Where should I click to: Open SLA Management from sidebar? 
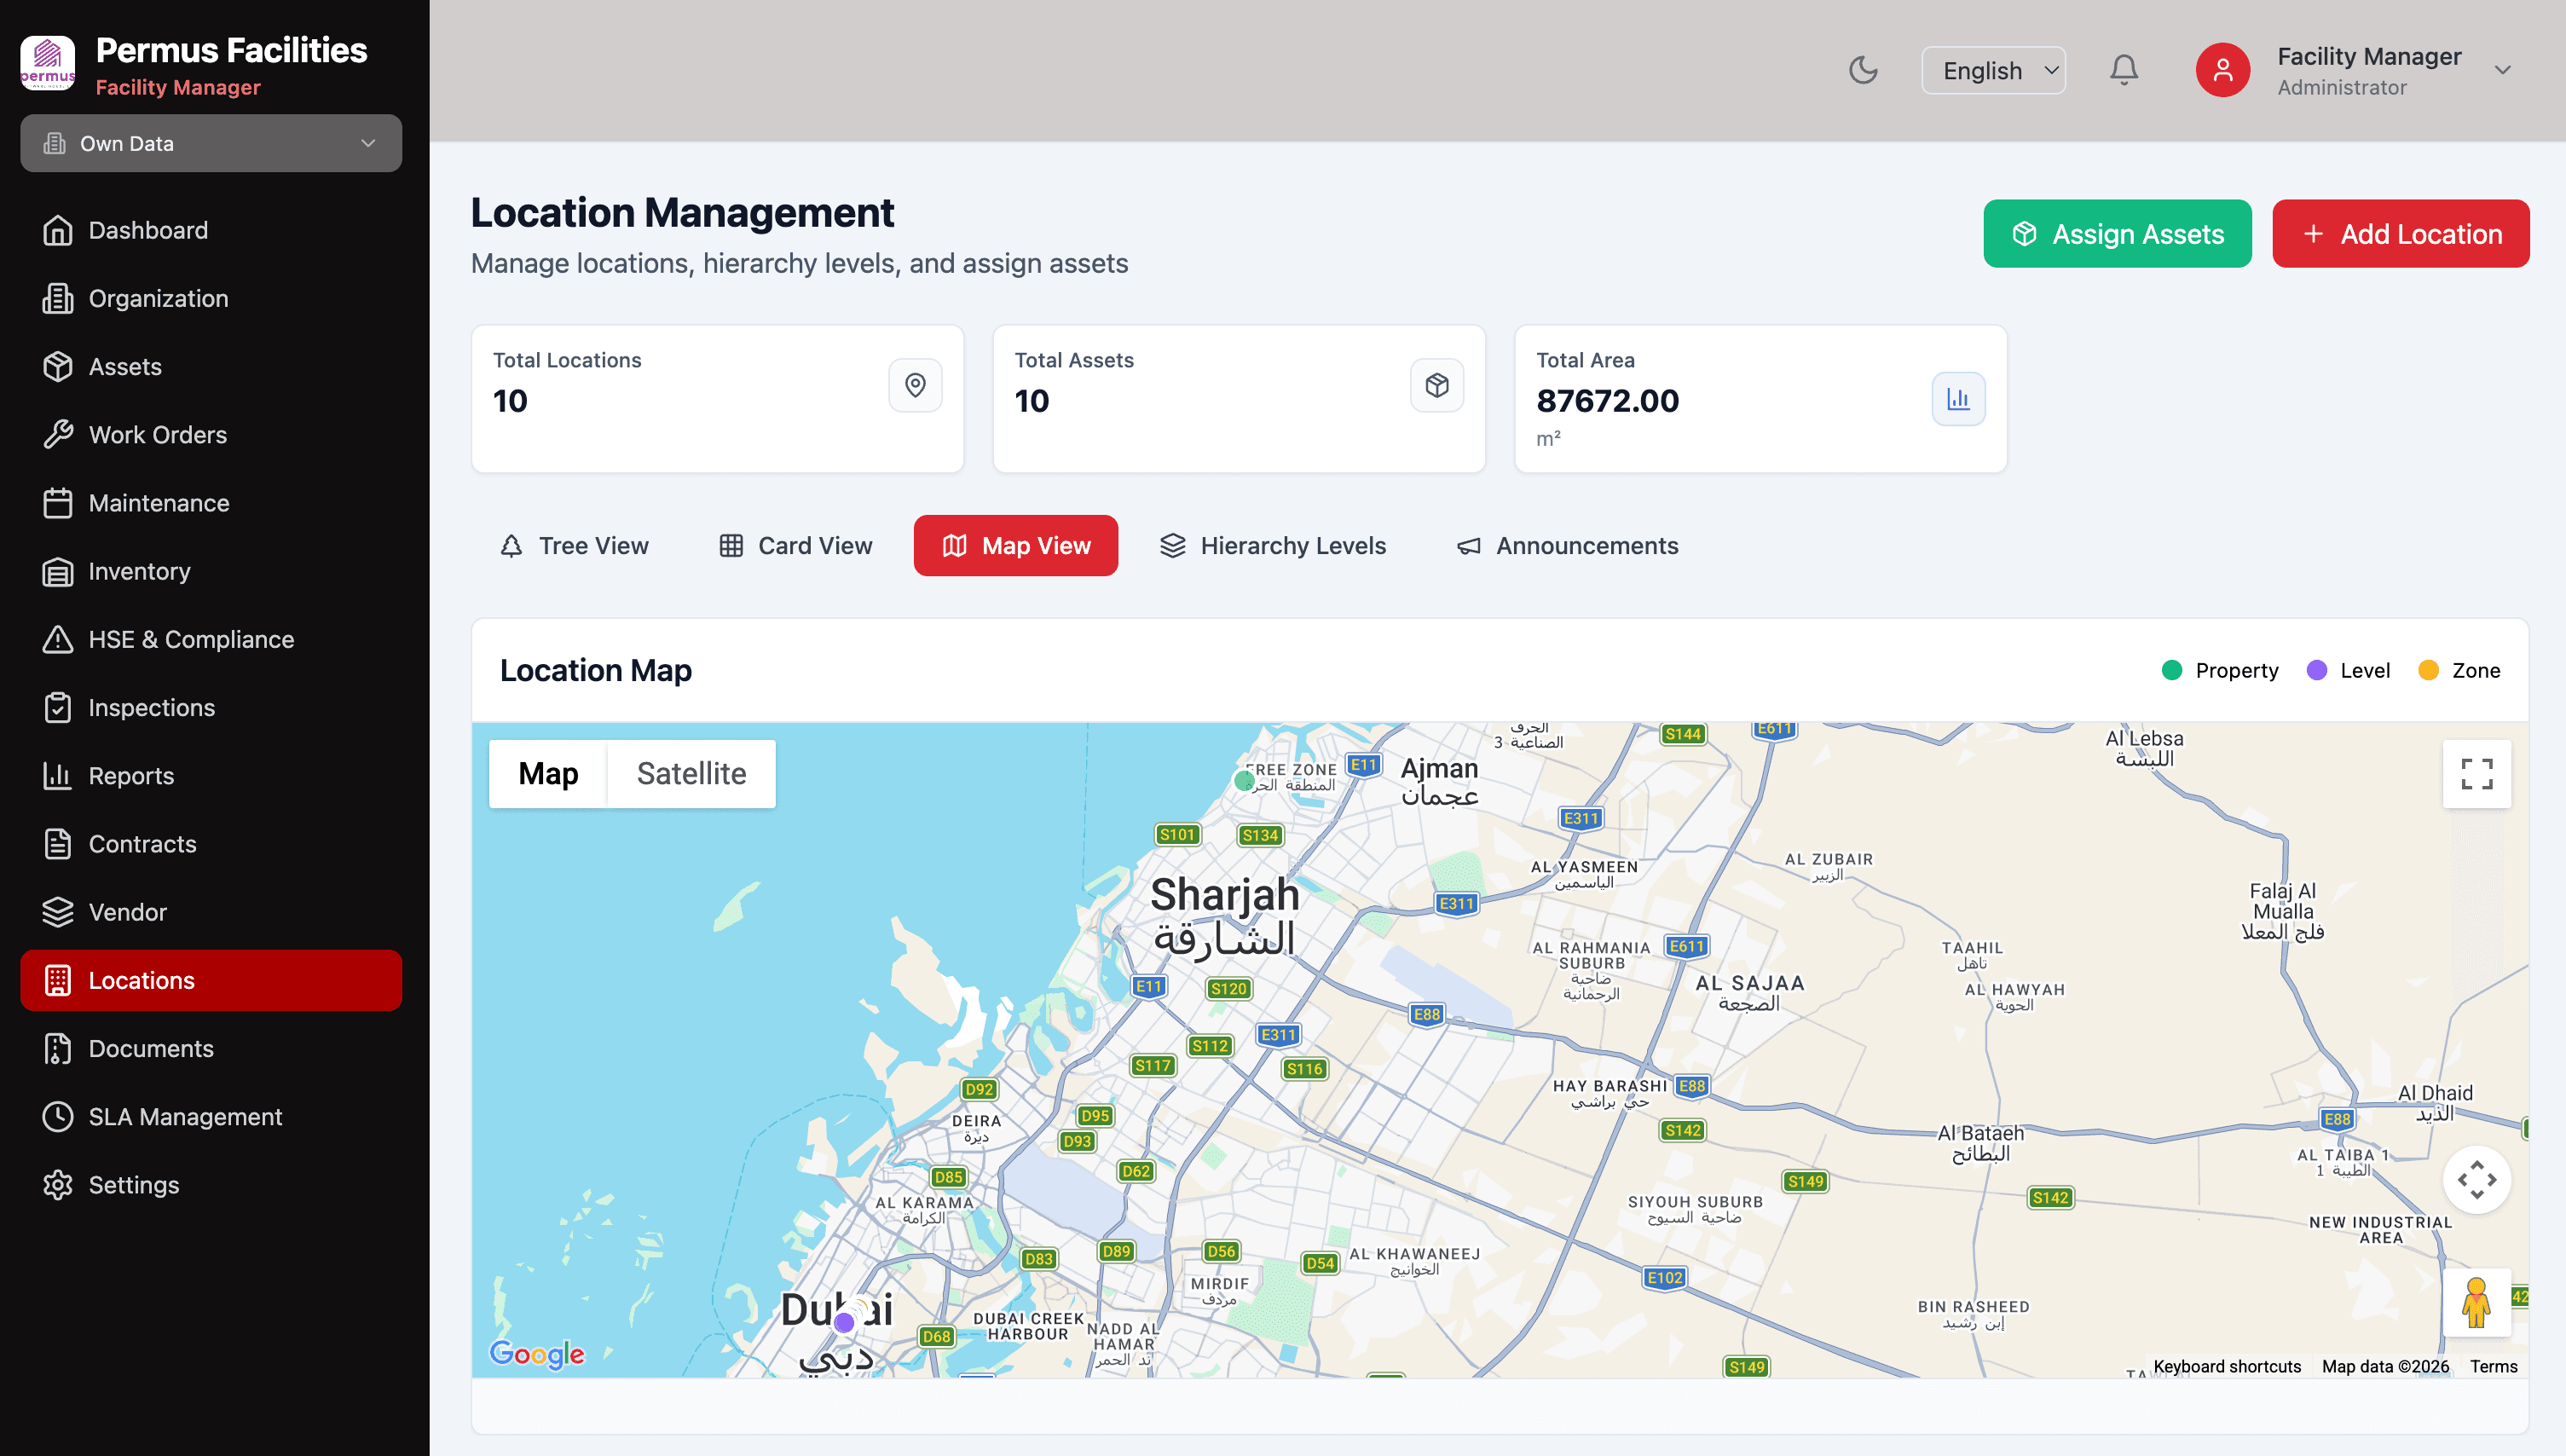(x=185, y=1116)
